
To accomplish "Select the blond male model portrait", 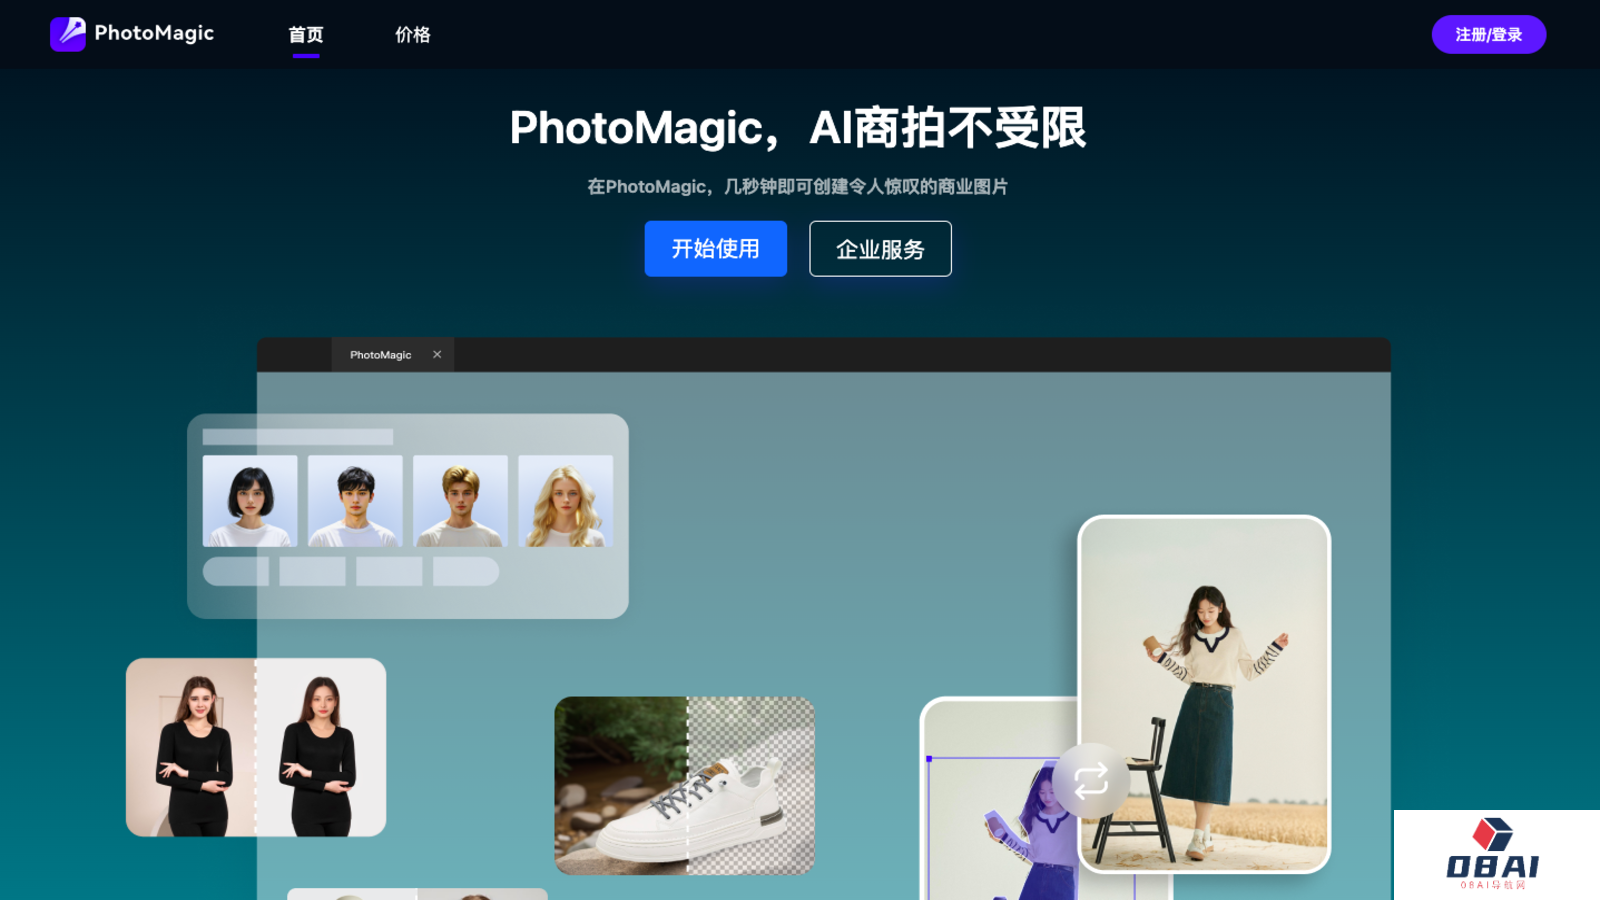I will [460, 501].
